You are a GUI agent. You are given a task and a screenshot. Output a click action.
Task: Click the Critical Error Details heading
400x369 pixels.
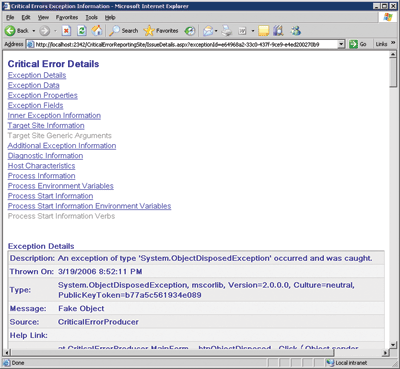53,64
